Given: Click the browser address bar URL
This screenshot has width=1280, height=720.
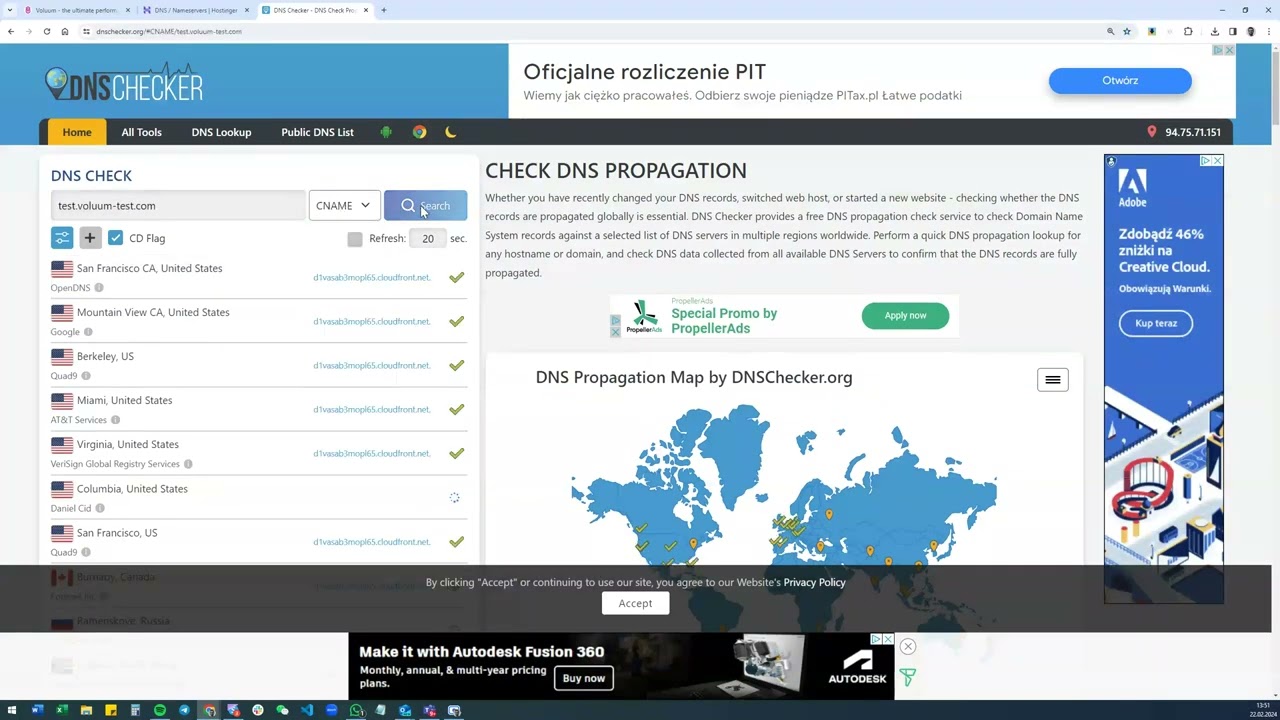Looking at the screenshot, I should [x=169, y=31].
